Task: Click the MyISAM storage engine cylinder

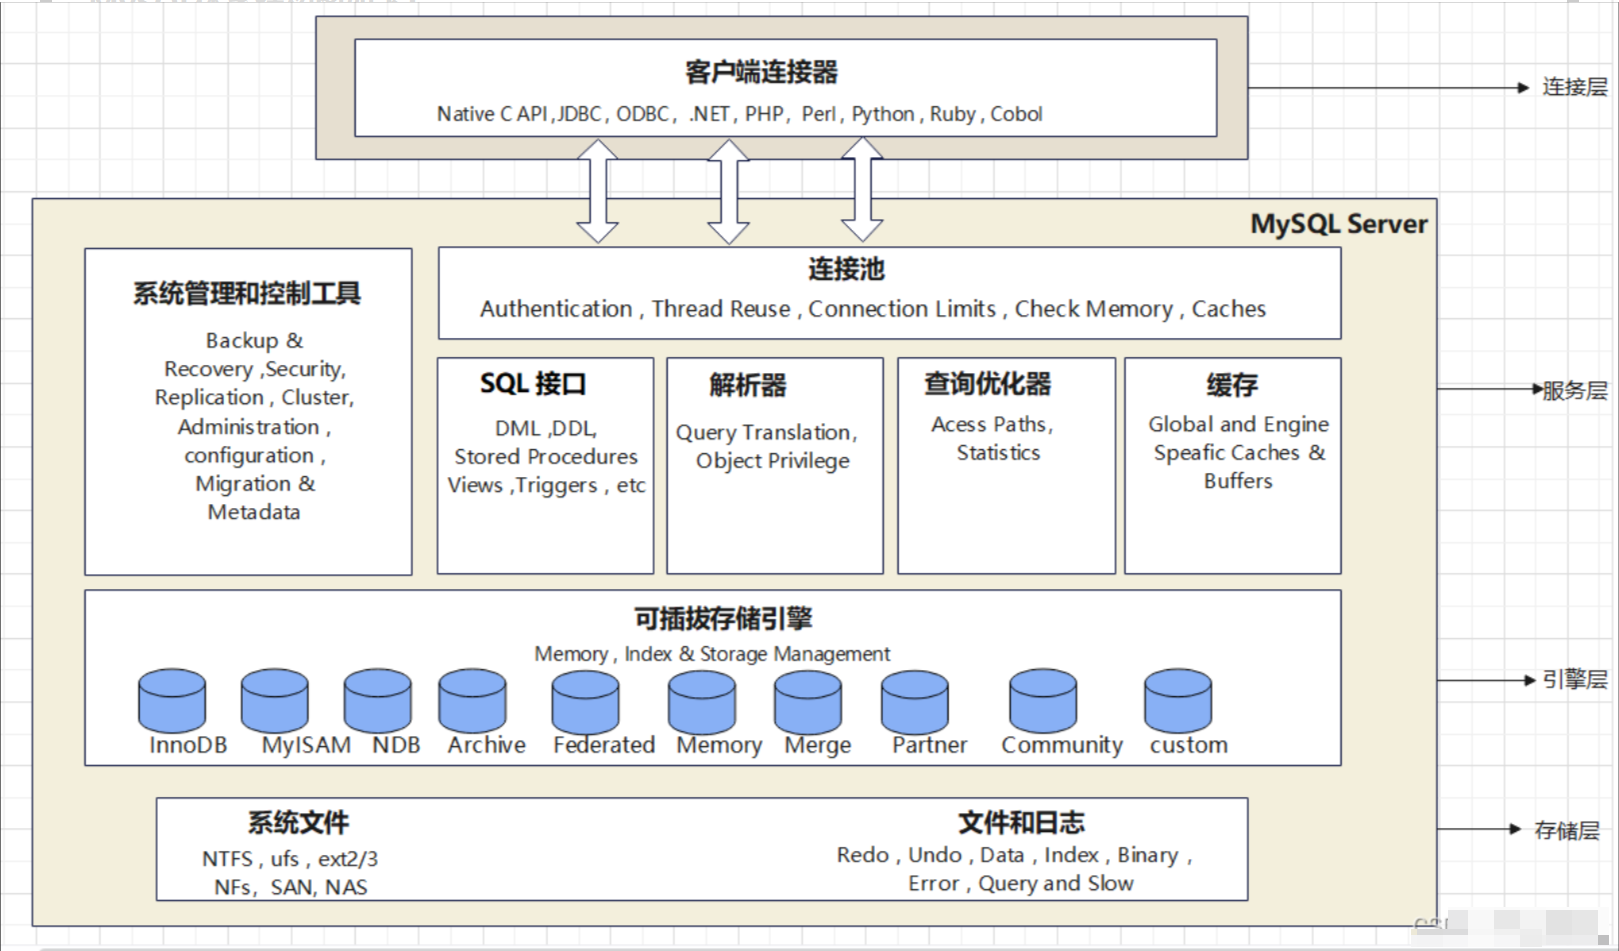Action: (x=275, y=700)
